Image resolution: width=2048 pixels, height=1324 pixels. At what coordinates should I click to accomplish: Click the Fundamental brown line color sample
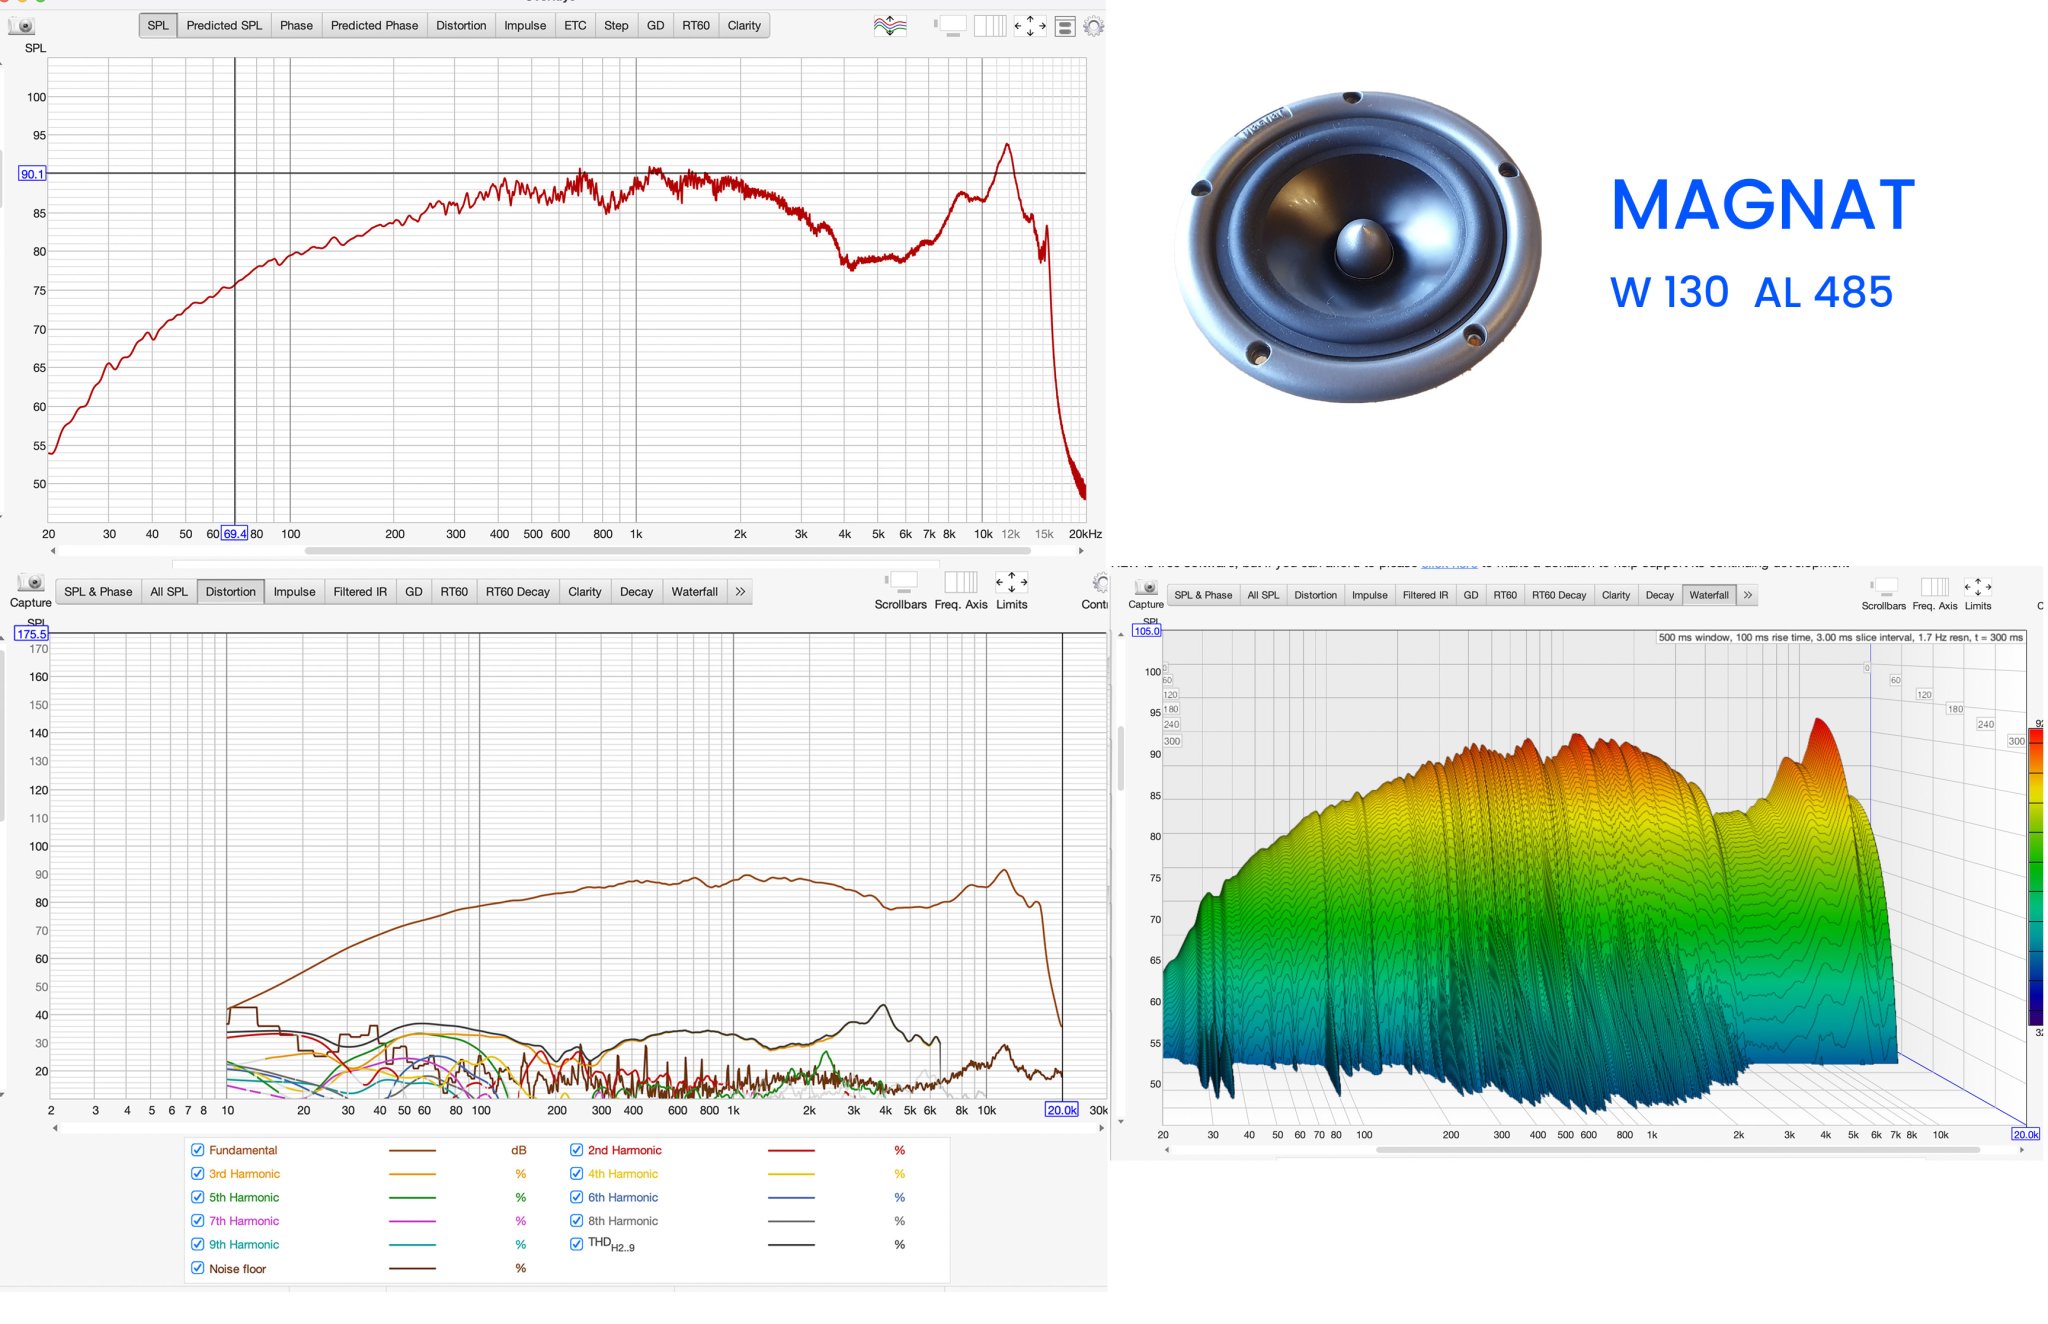[x=412, y=1151]
